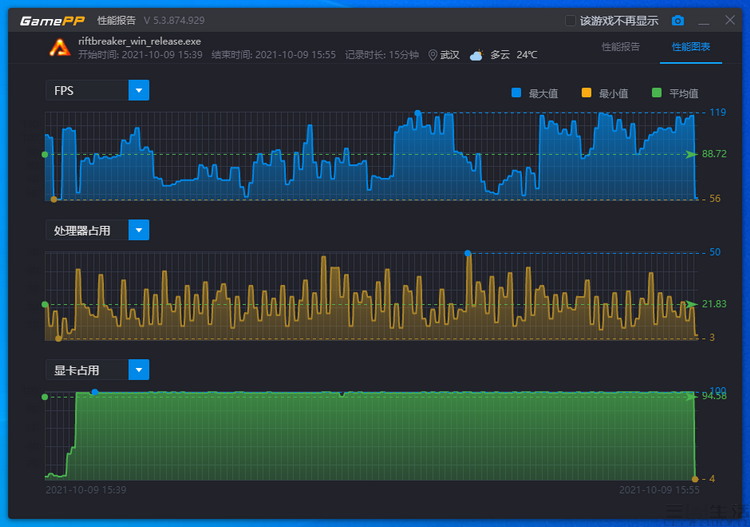Click the green arrow at FPS average 88.72

tap(690, 154)
